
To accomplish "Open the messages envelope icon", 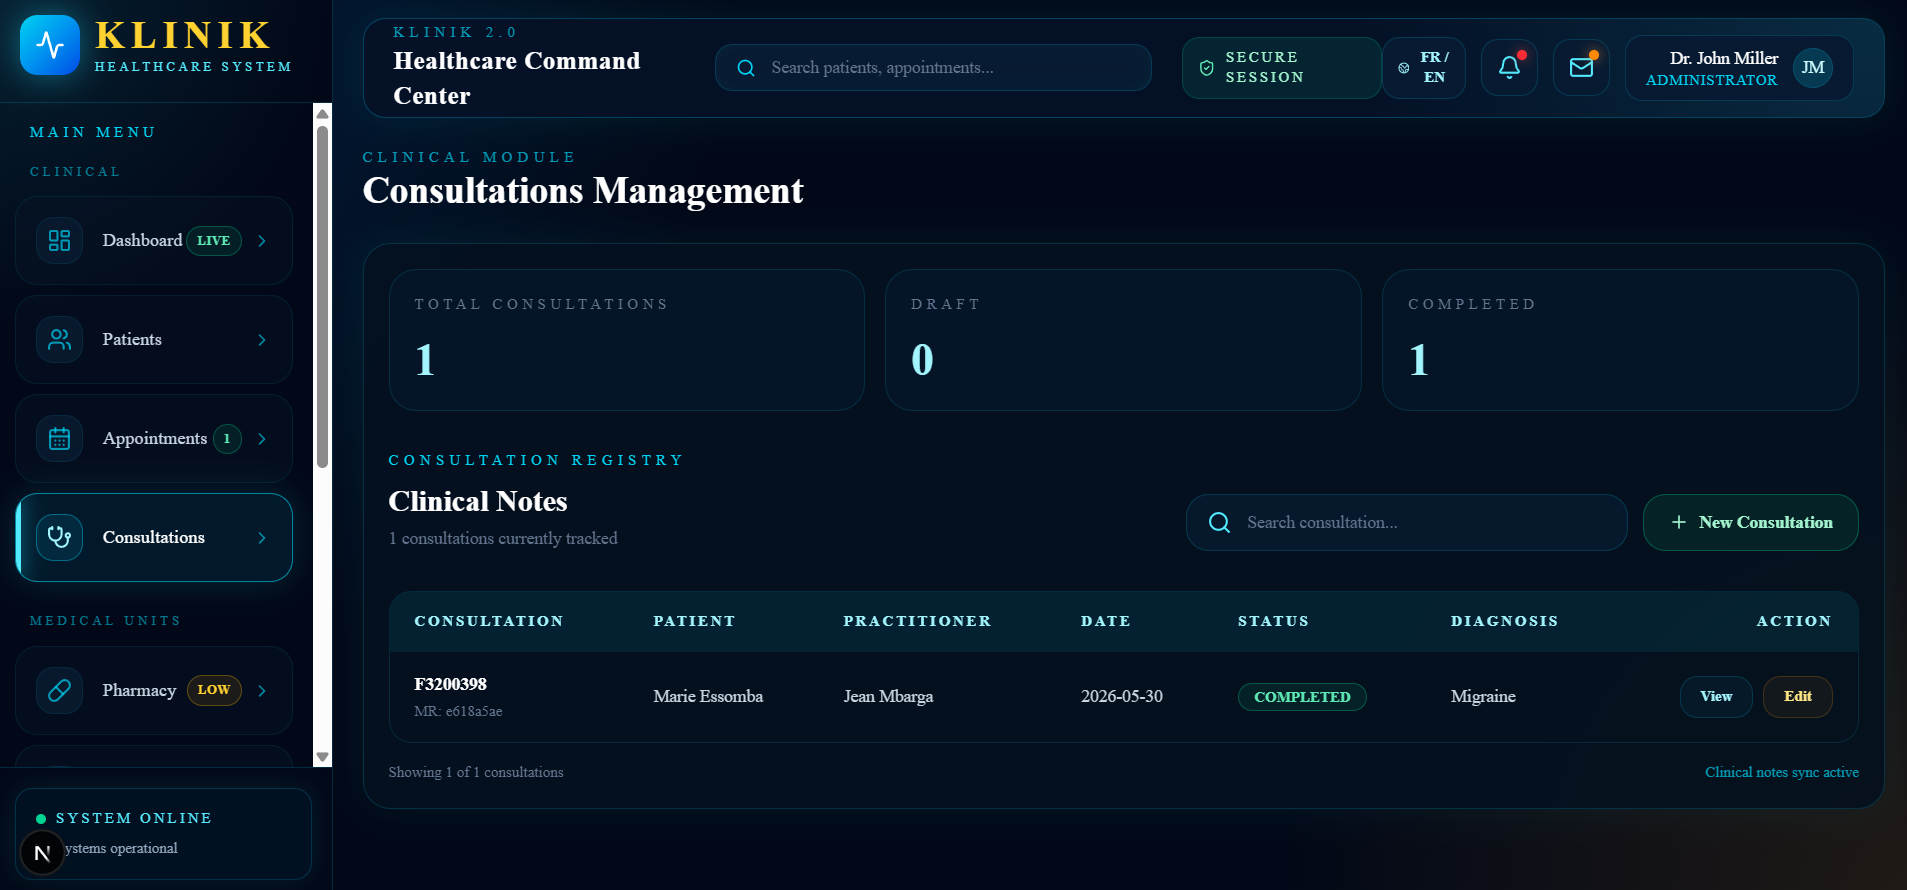I will pos(1581,68).
